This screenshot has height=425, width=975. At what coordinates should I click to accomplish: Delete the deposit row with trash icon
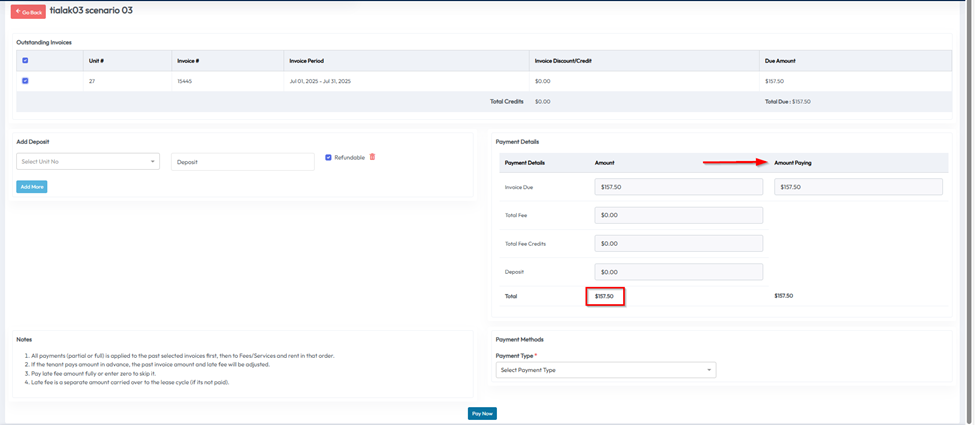[373, 157]
